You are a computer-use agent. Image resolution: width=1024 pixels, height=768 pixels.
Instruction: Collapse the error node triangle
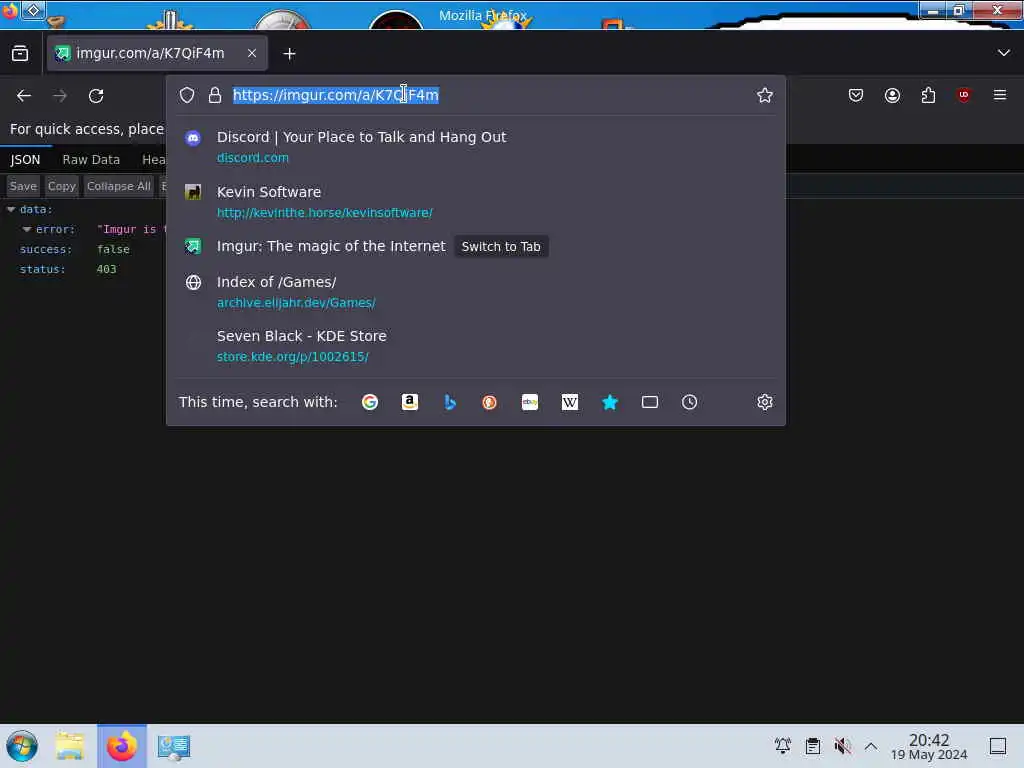point(27,229)
